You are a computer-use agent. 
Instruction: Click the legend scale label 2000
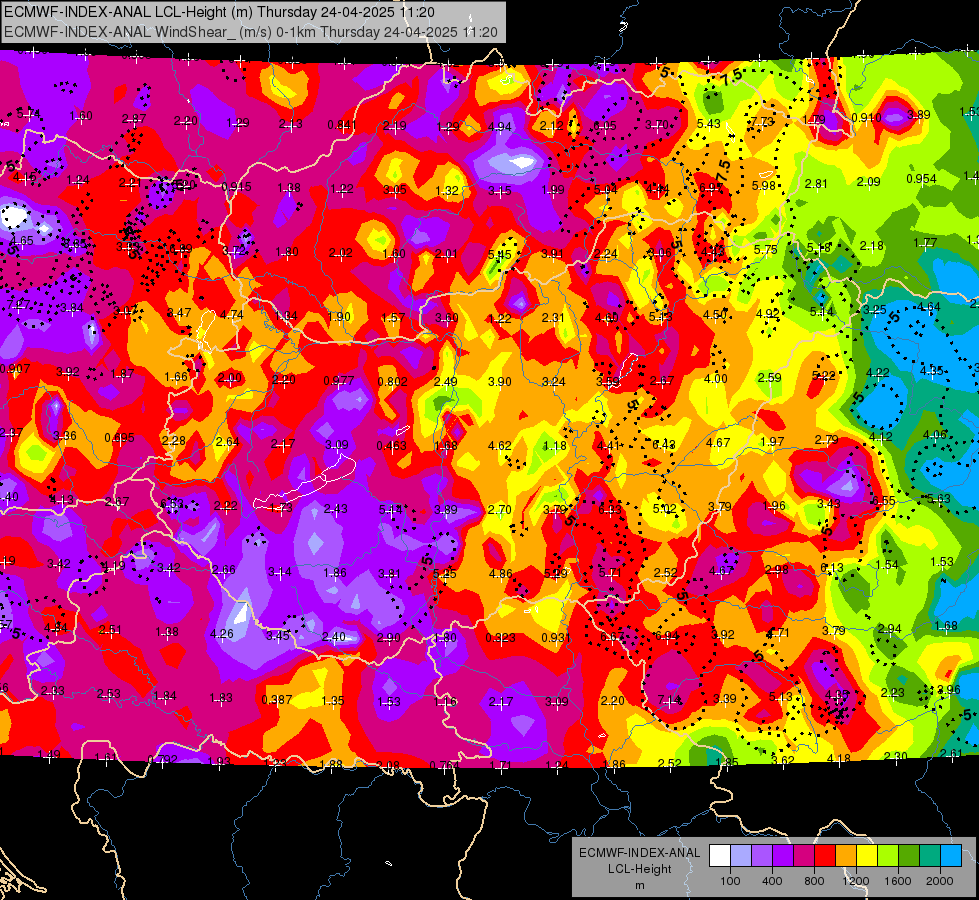point(939,881)
